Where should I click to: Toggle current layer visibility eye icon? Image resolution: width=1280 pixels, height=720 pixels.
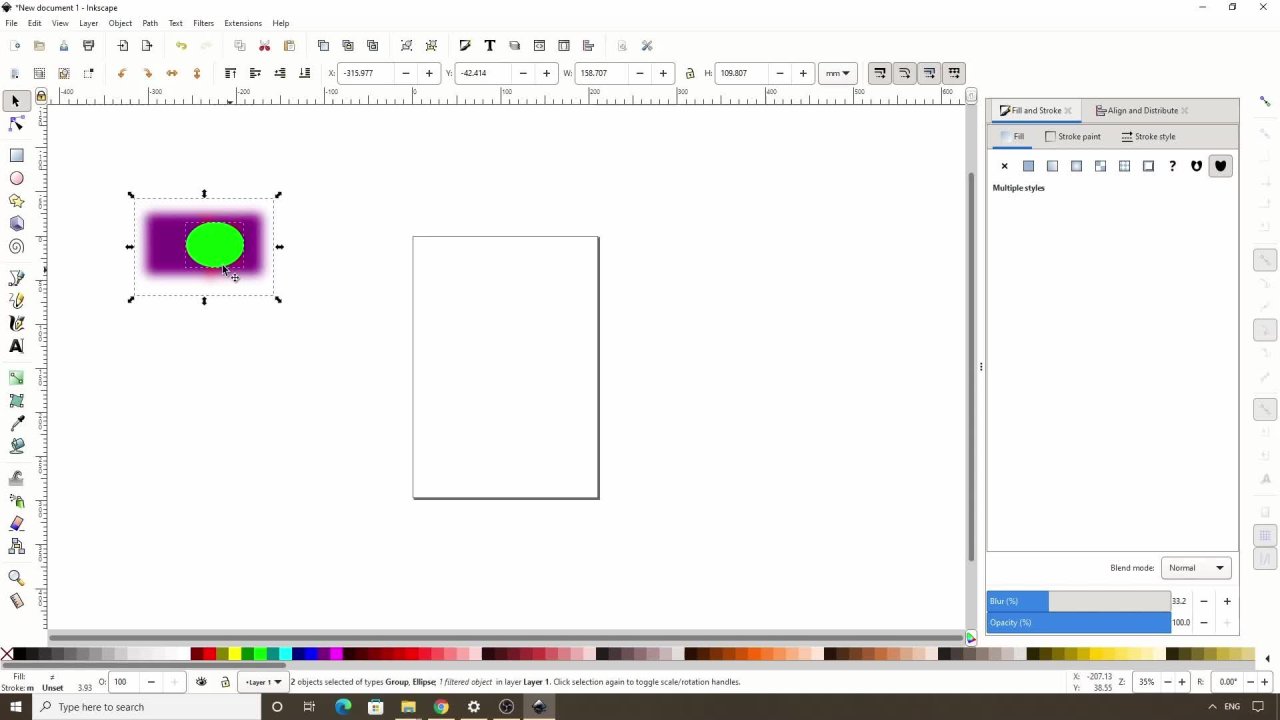tap(201, 682)
